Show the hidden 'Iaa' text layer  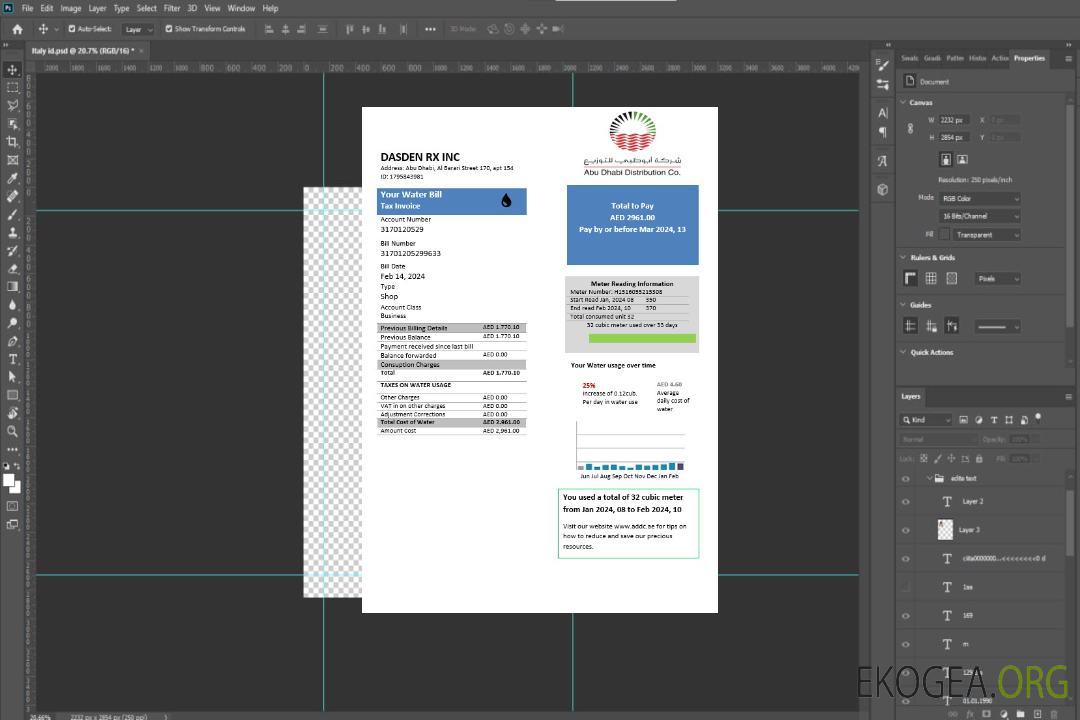coord(906,587)
